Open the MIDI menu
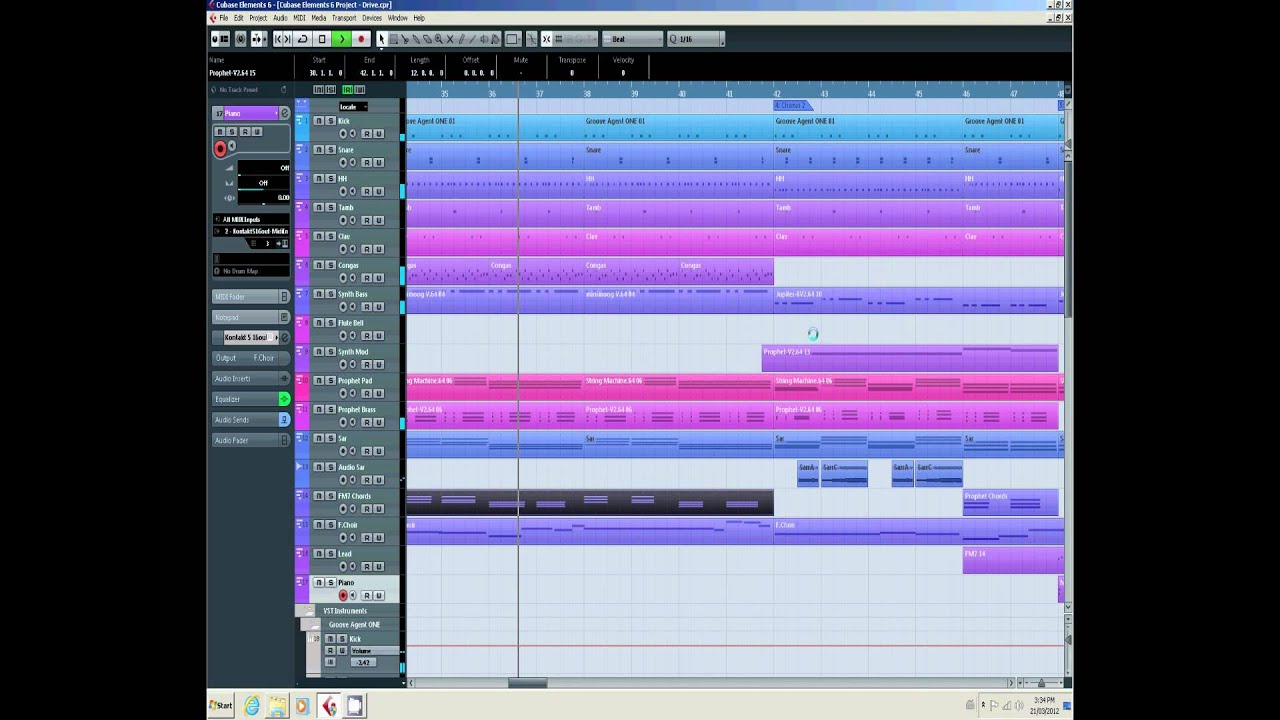 [x=299, y=18]
